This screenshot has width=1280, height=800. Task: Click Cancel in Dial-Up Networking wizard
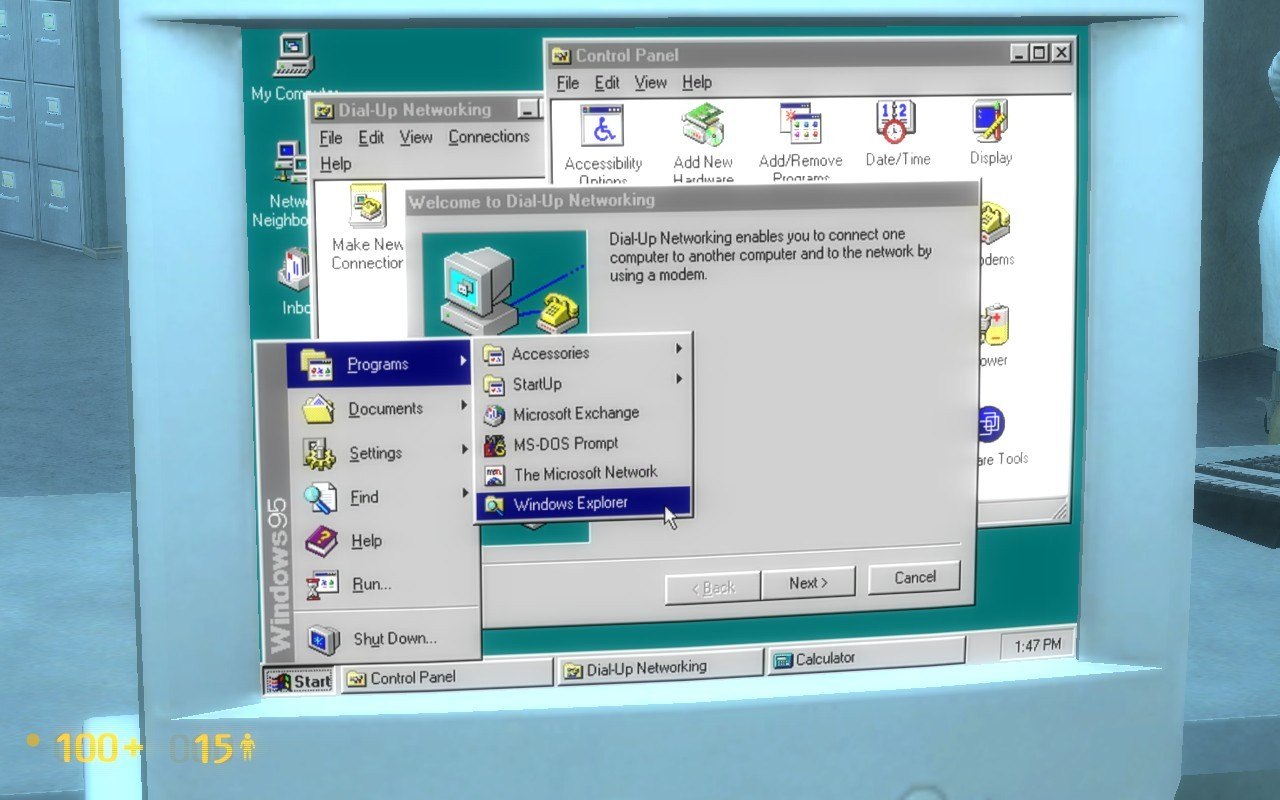click(x=914, y=578)
